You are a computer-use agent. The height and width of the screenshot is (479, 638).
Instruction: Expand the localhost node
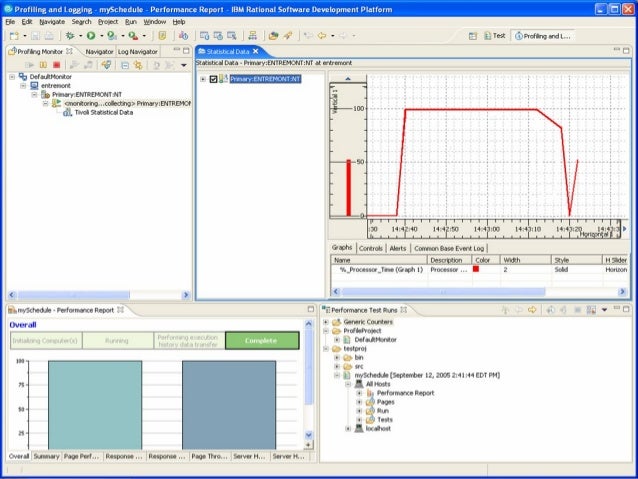349,429
